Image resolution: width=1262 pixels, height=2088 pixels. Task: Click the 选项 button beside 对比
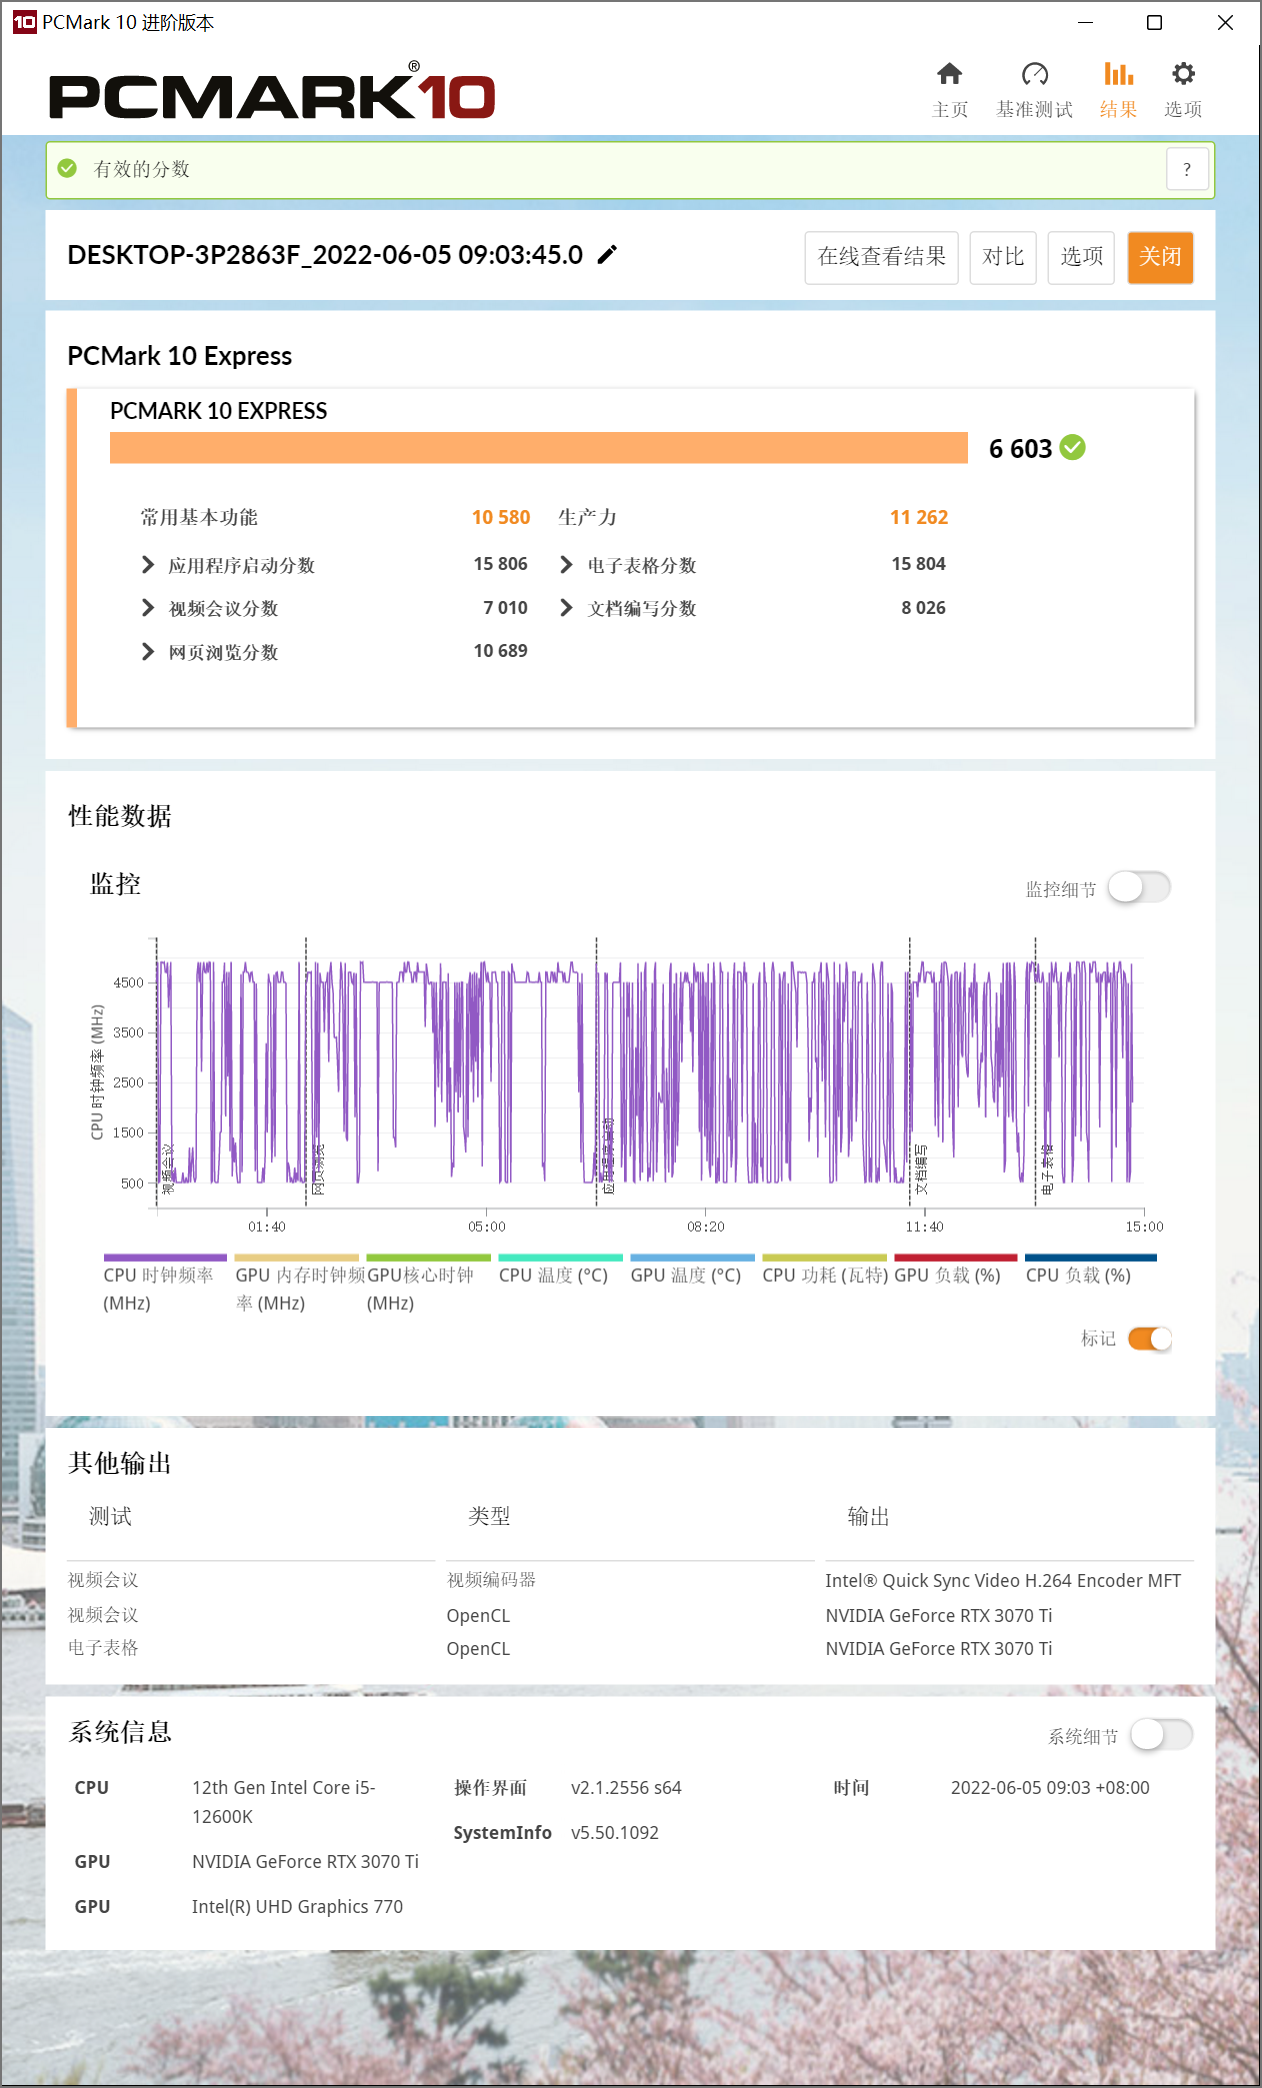1081,257
